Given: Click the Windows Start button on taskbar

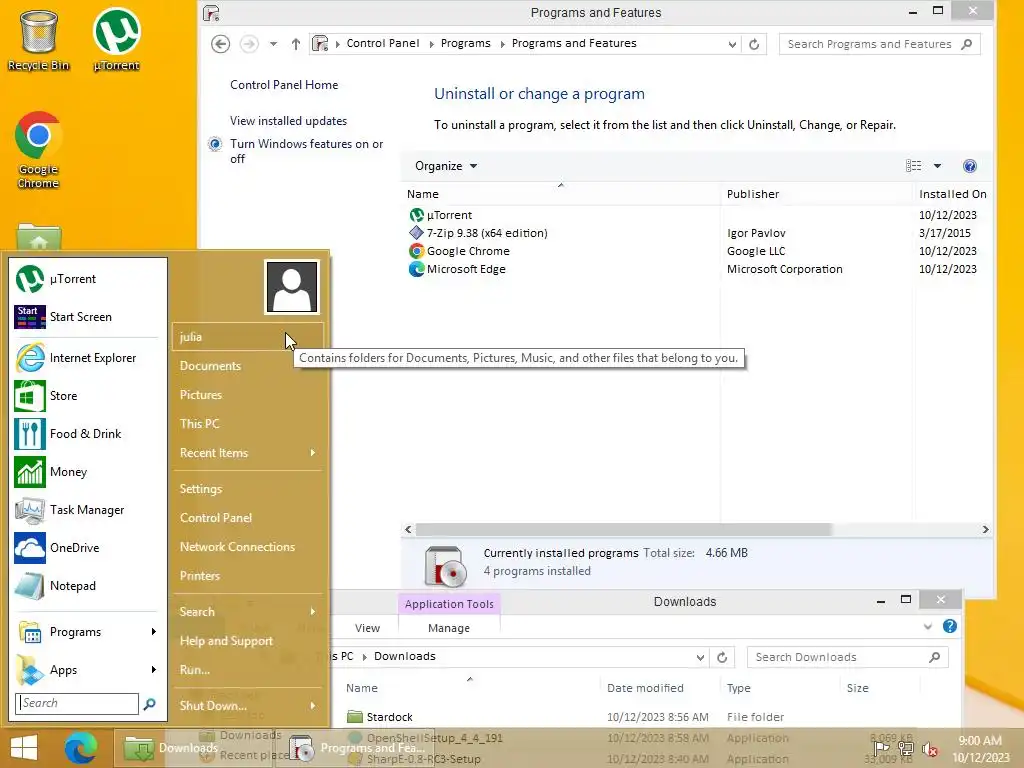Looking at the screenshot, I should (24, 748).
